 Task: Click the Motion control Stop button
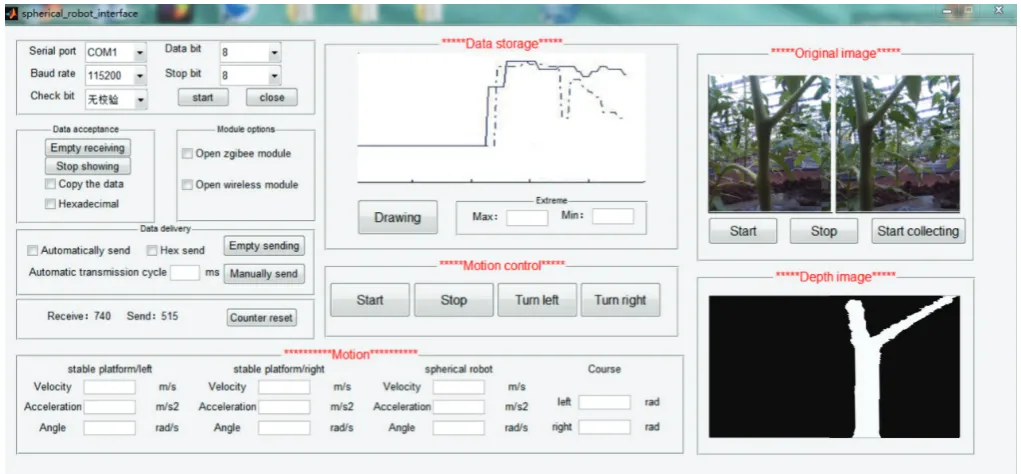coord(453,300)
